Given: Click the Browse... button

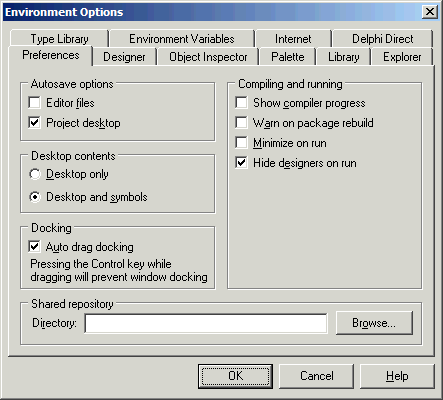Looking at the screenshot, I should 374,323.
